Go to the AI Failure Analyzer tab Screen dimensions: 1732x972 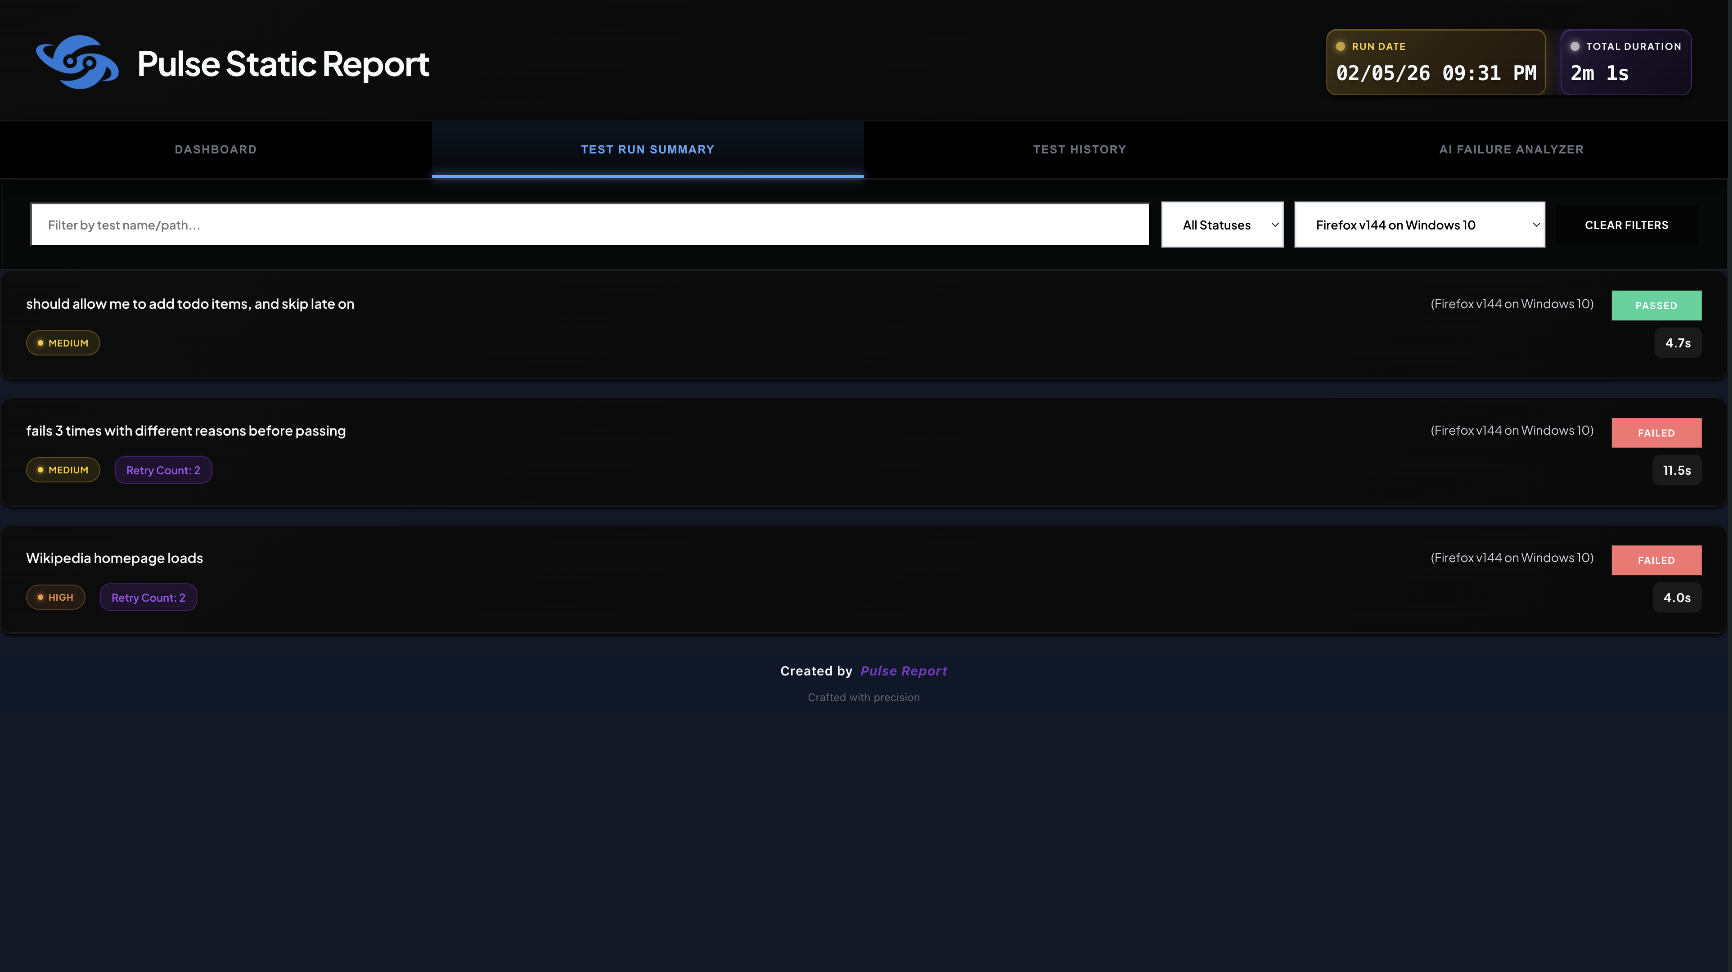(1511, 150)
